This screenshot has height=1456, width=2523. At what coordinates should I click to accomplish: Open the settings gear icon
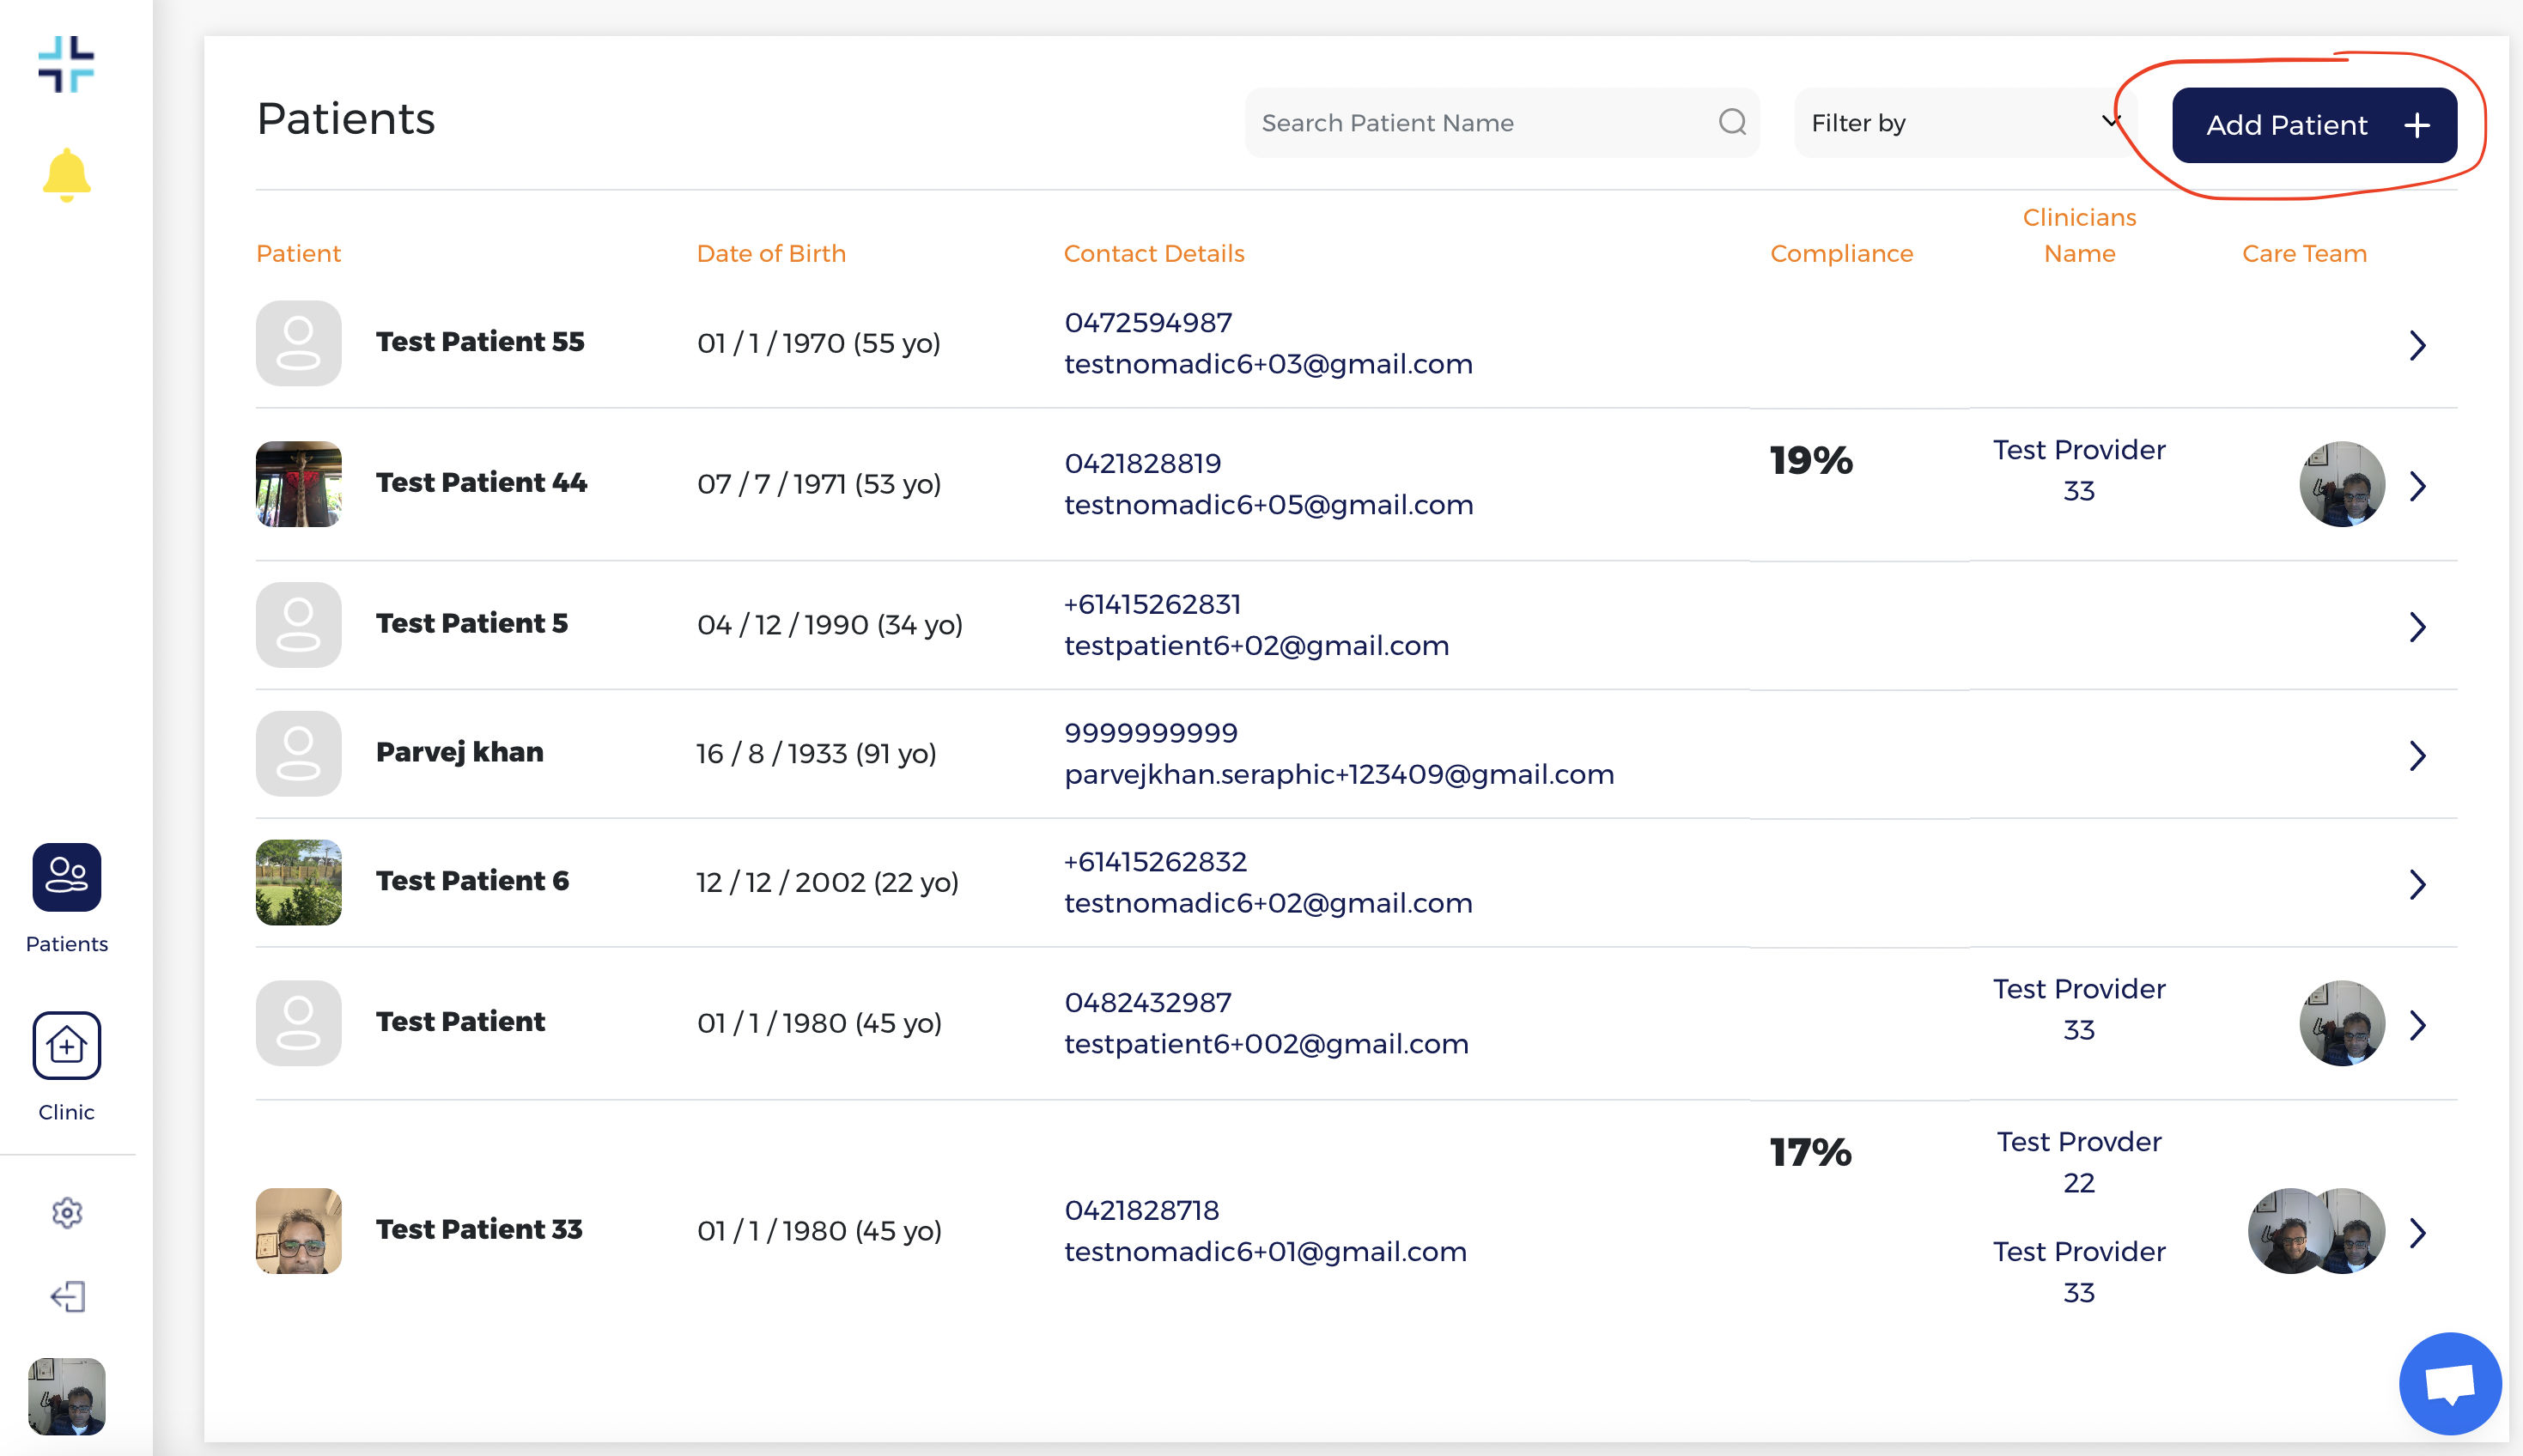[x=66, y=1212]
